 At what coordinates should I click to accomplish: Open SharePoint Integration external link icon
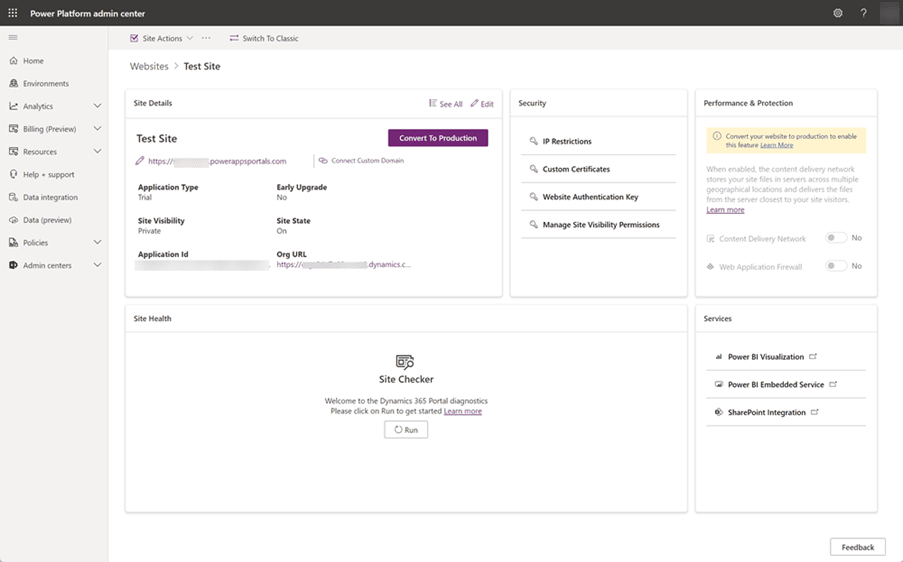(x=815, y=412)
